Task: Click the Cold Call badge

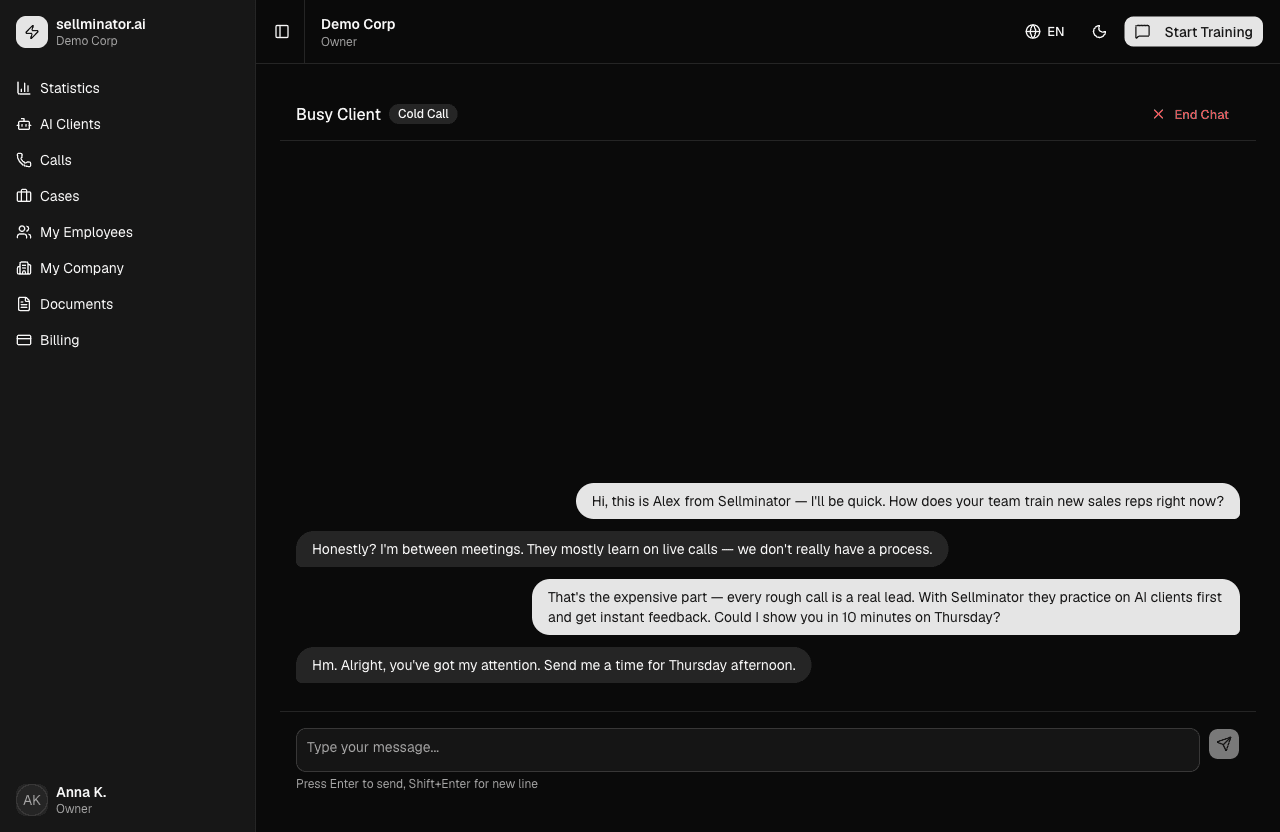Action: coord(423,114)
